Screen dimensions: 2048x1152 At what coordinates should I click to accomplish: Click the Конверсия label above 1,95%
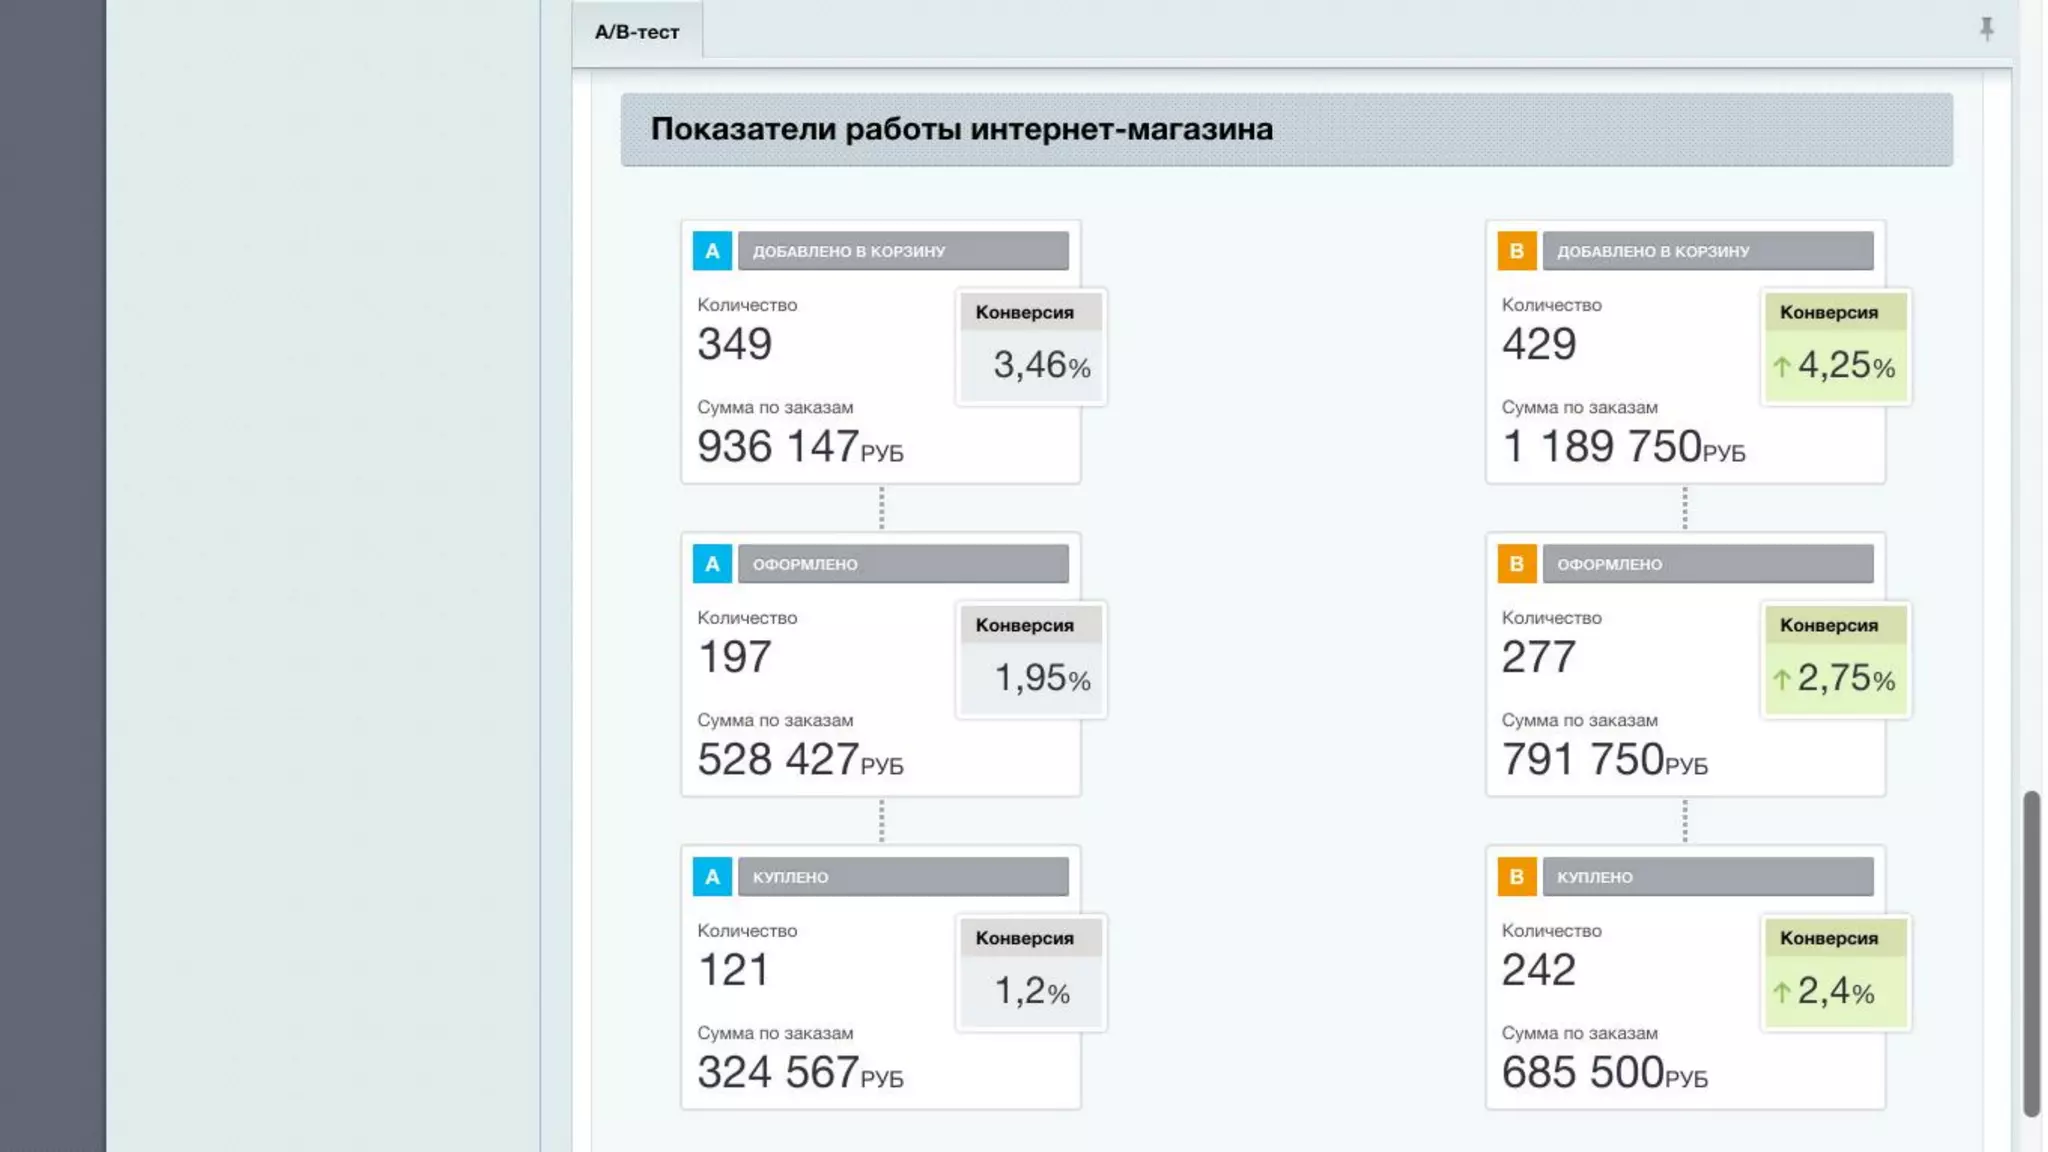tap(1024, 625)
